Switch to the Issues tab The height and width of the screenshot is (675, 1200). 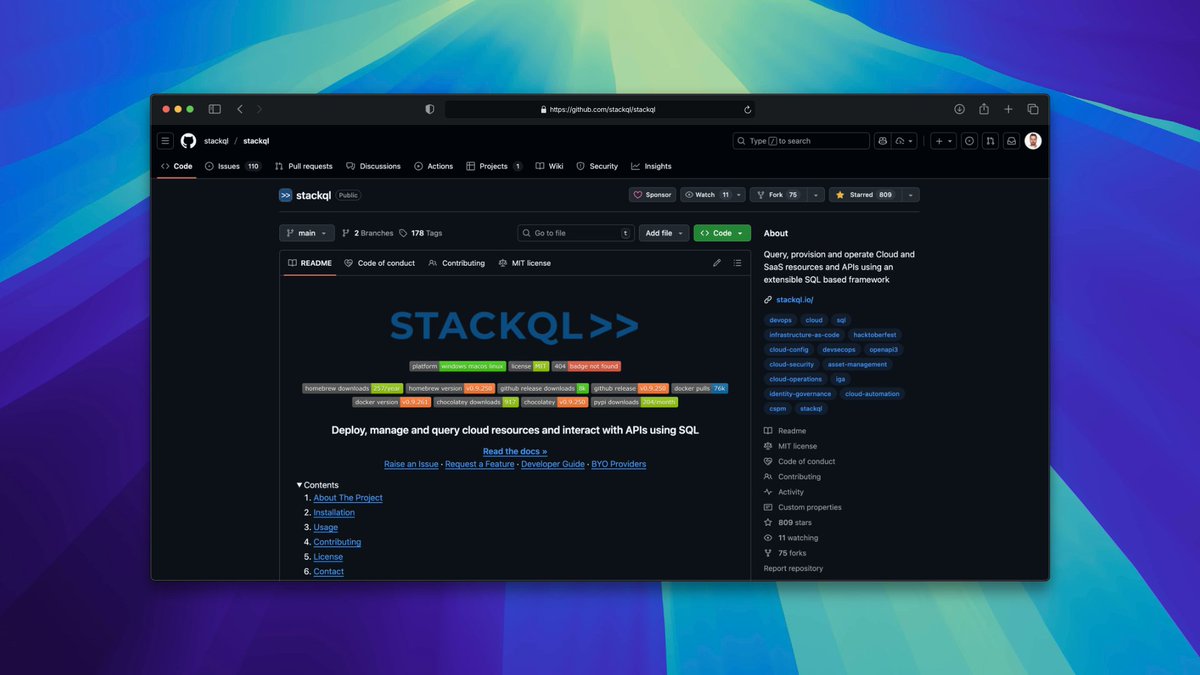click(232, 166)
